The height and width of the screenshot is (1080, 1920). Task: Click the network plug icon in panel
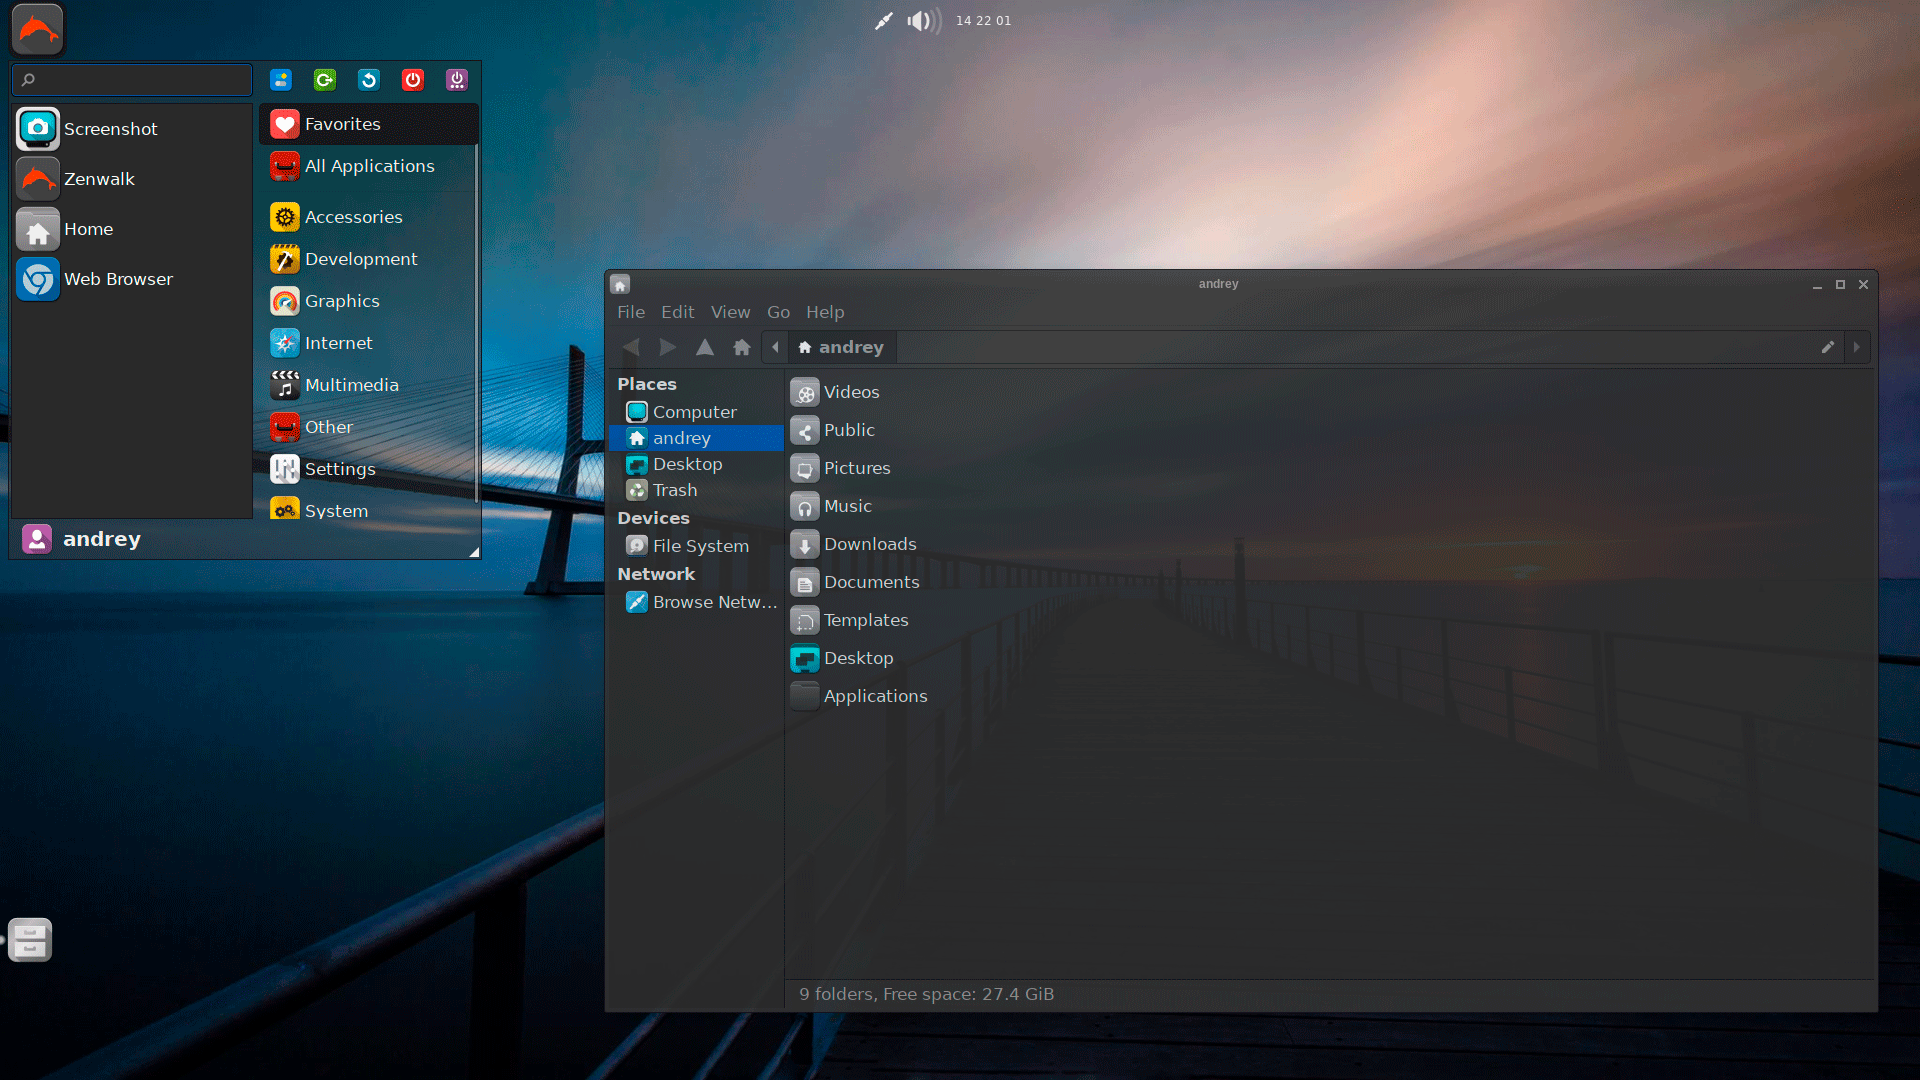[883, 21]
